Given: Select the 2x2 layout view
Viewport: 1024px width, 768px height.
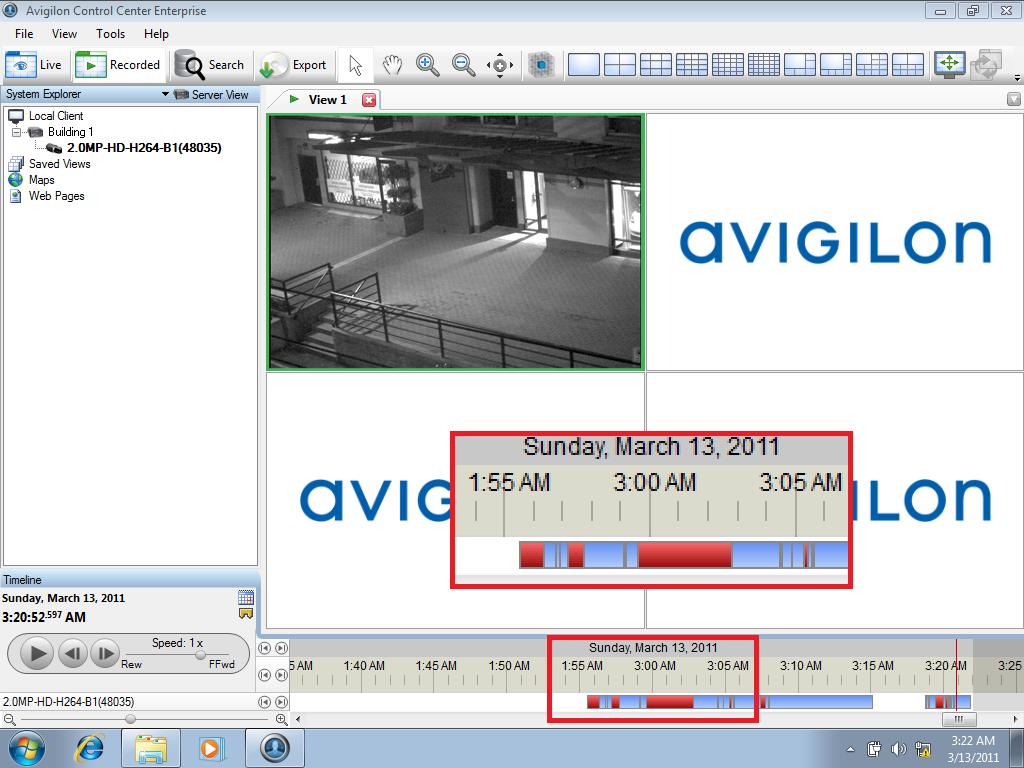Looking at the screenshot, I should [x=619, y=64].
